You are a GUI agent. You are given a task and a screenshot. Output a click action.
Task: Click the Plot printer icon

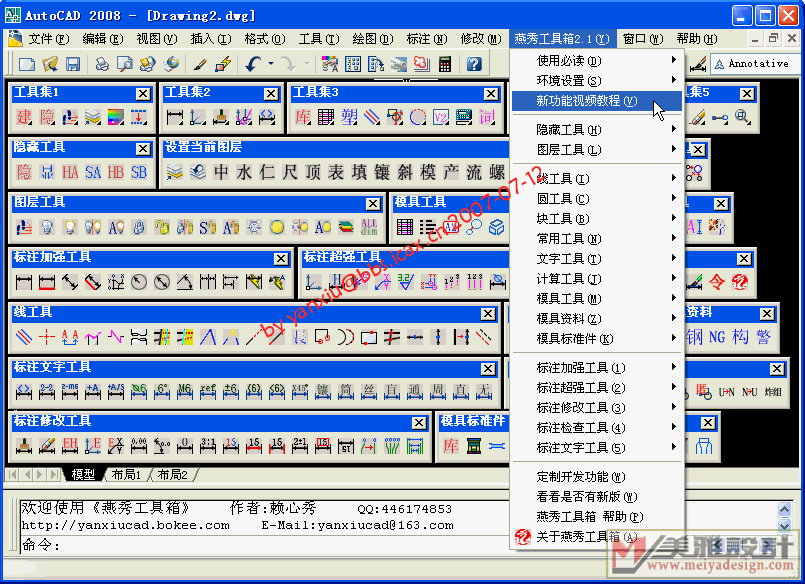pos(102,64)
